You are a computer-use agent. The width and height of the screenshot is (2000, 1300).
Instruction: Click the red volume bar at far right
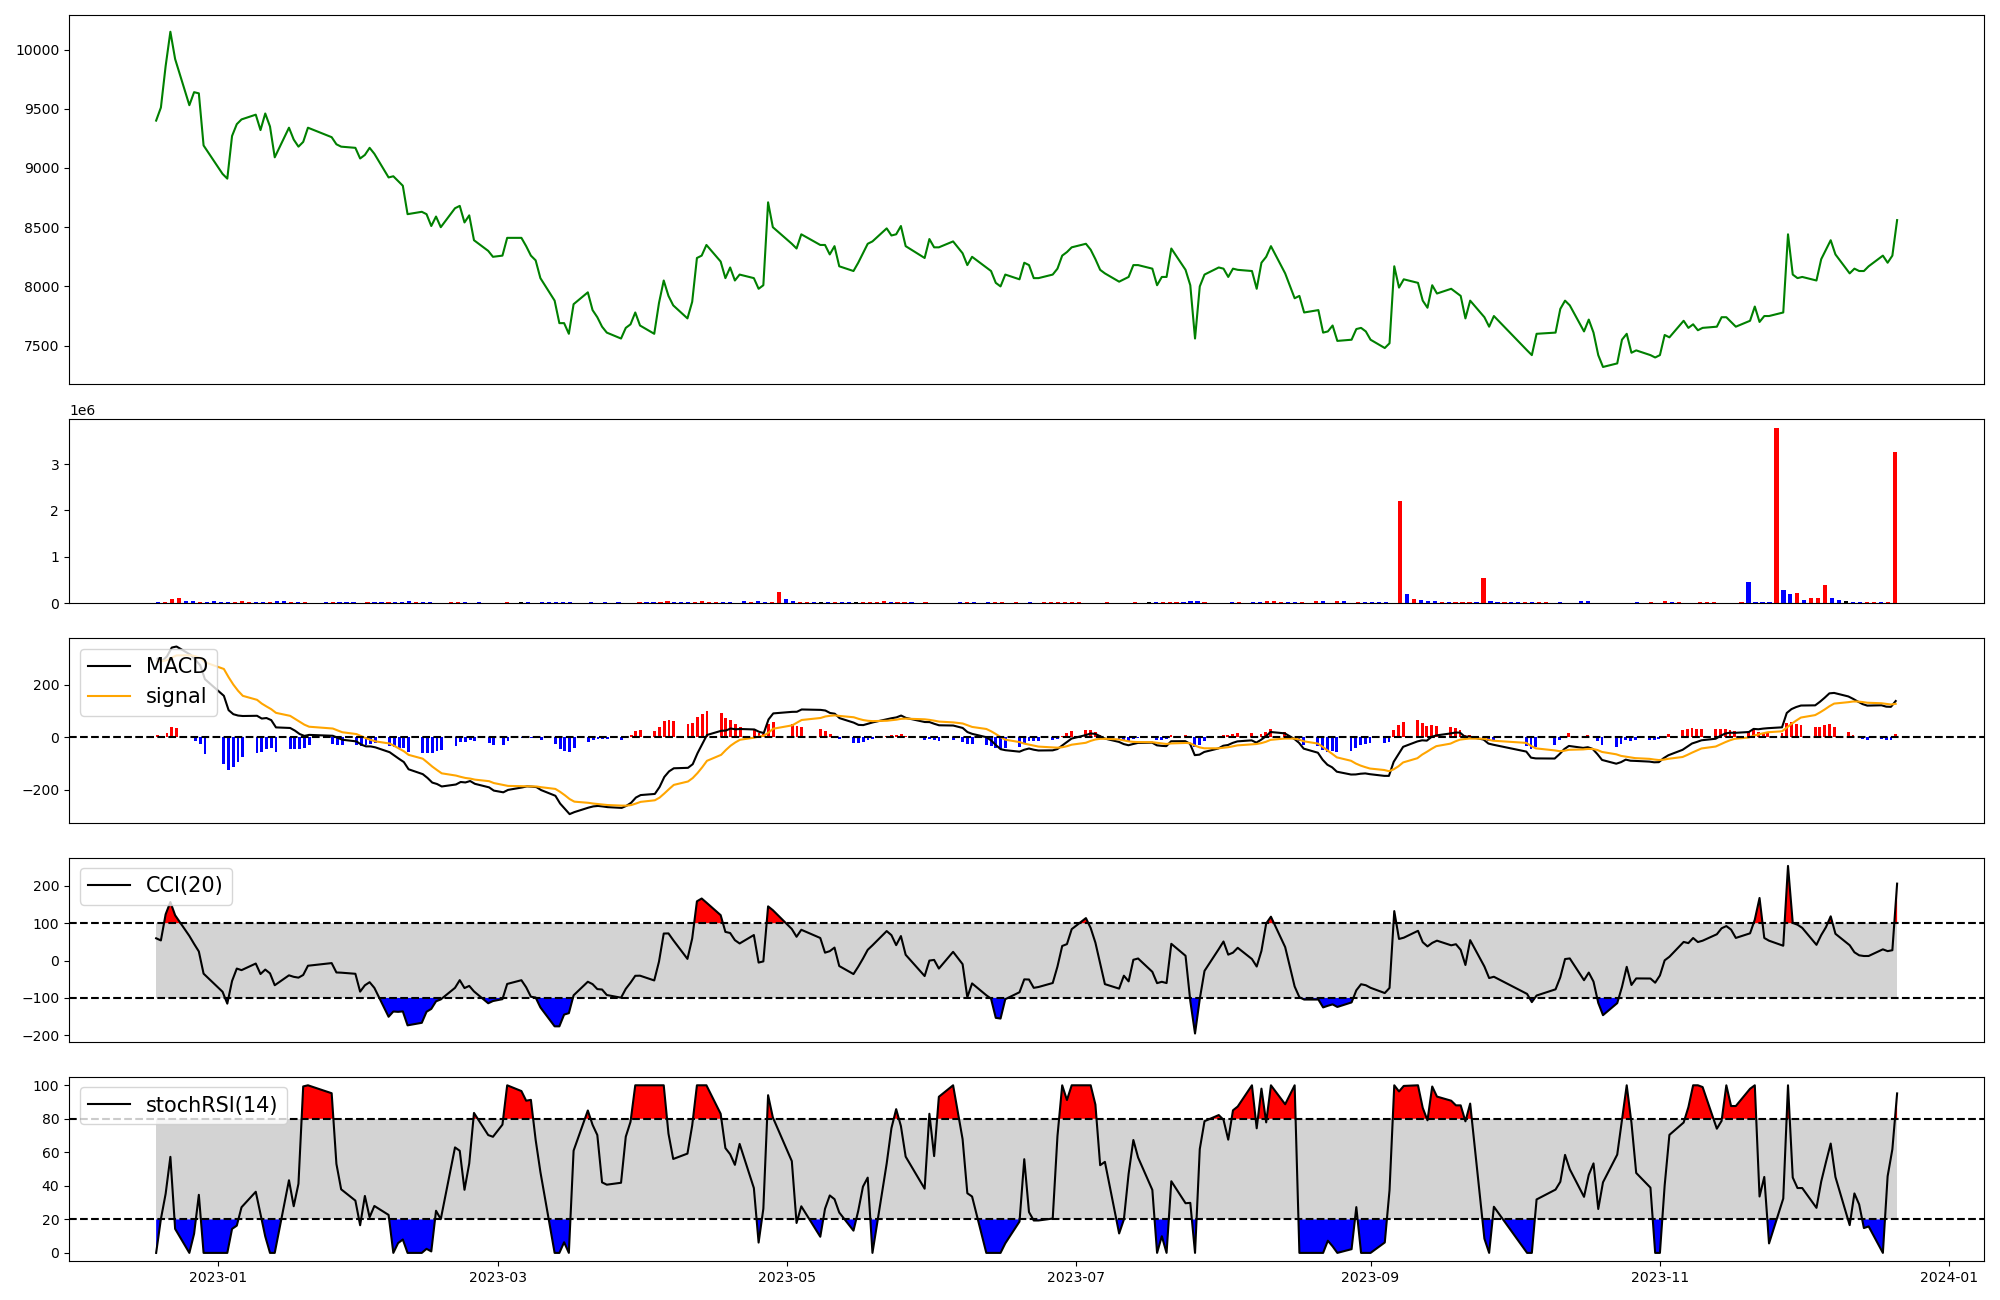pyautogui.click(x=1895, y=527)
